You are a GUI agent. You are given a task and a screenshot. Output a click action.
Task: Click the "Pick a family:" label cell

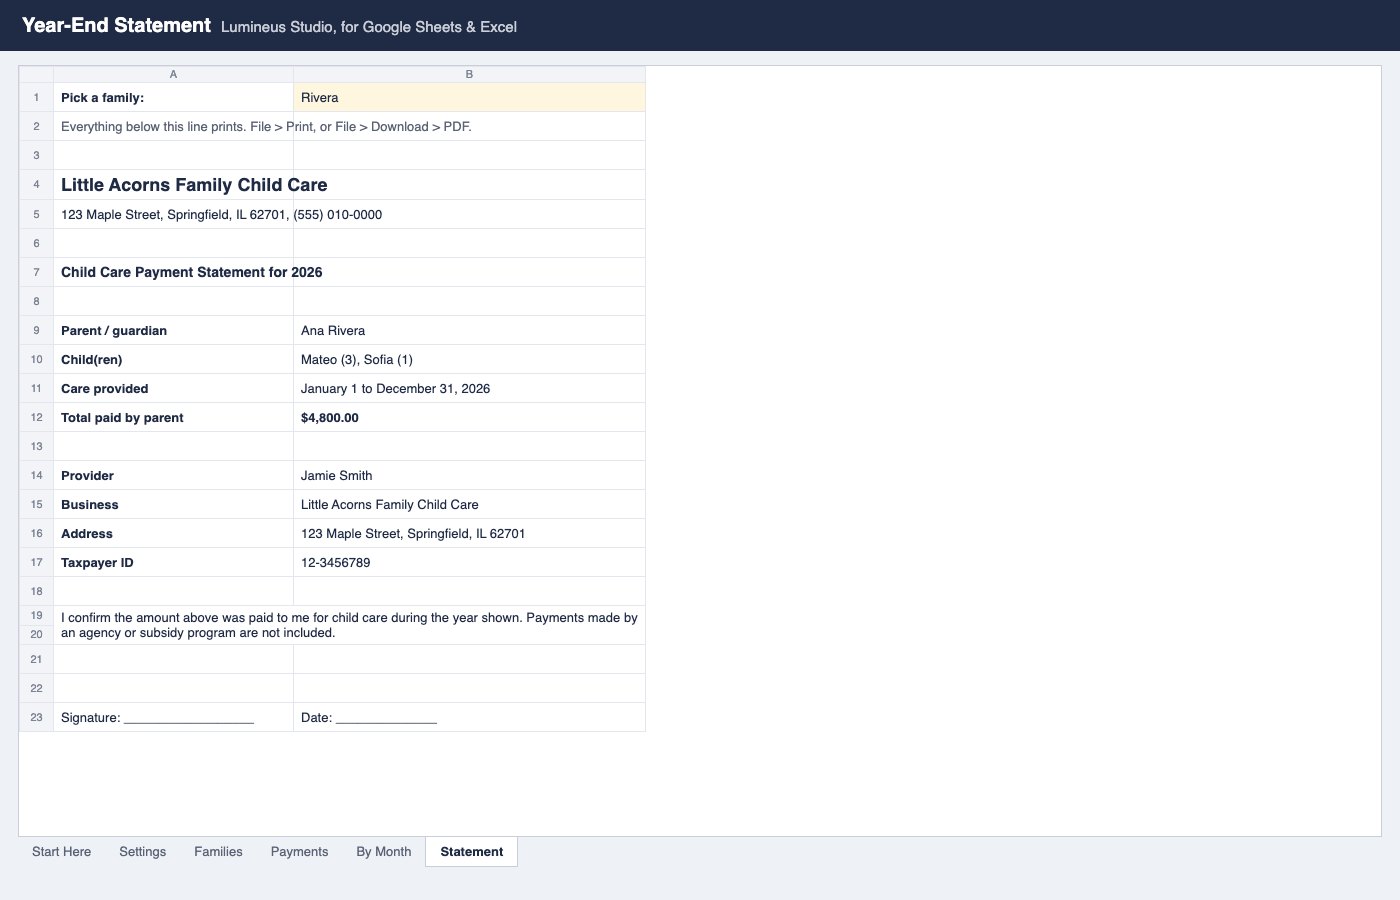coord(173,98)
